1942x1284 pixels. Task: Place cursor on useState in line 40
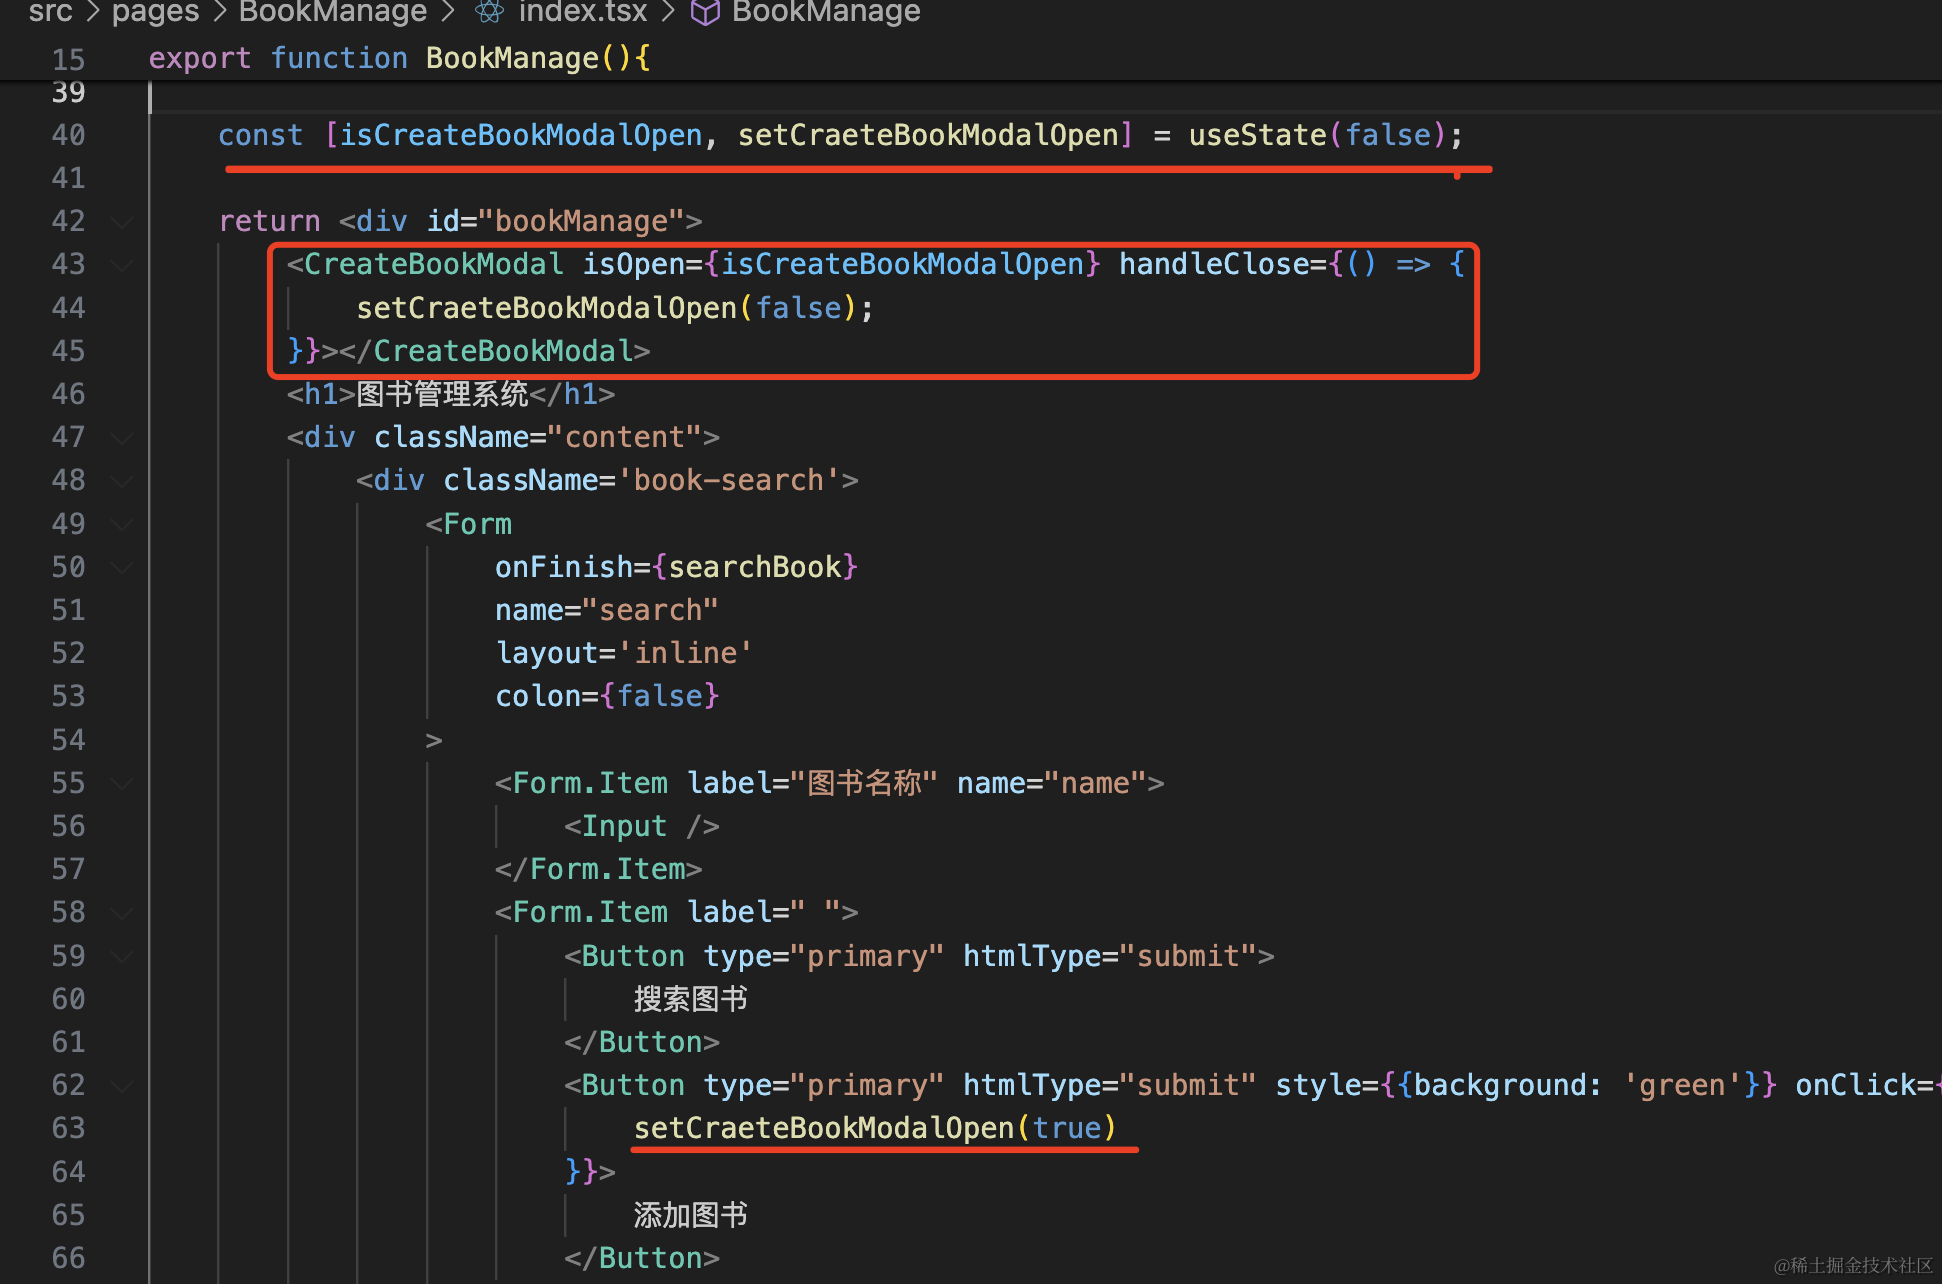[x=1256, y=135]
